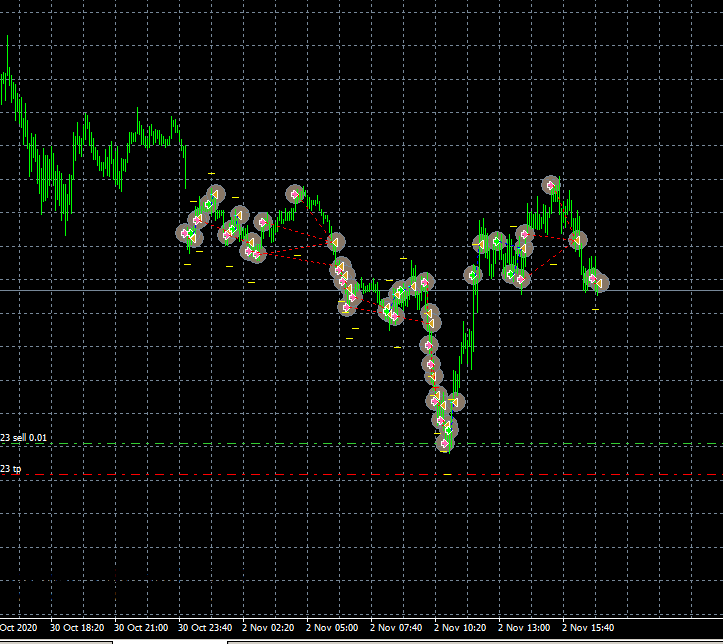
Task: Click the "30 Oct 23:40" time axis label
Action: pos(205,628)
